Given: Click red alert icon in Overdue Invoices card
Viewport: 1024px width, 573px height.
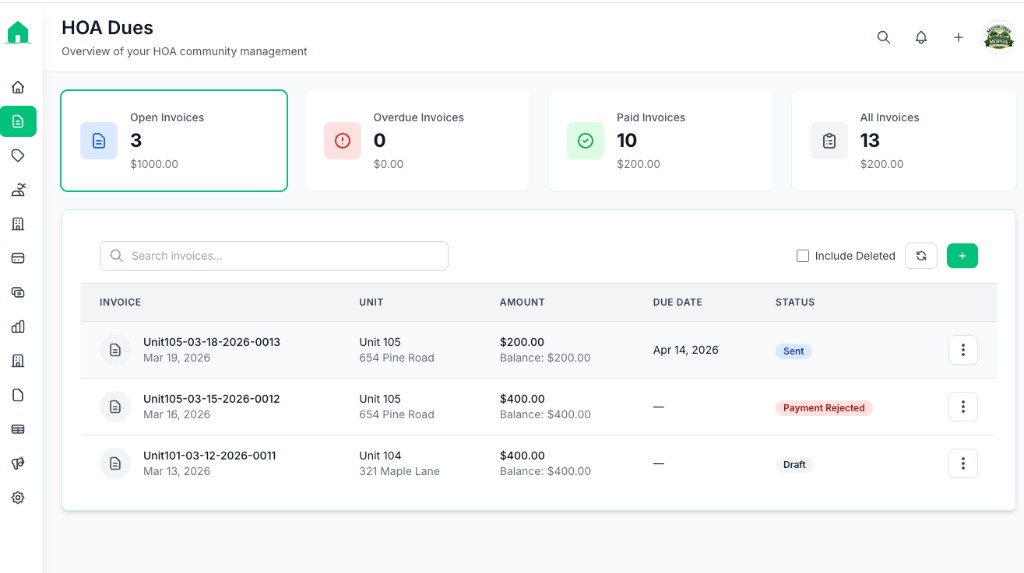Looking at the screenshot, I should [x=342, y=140].
